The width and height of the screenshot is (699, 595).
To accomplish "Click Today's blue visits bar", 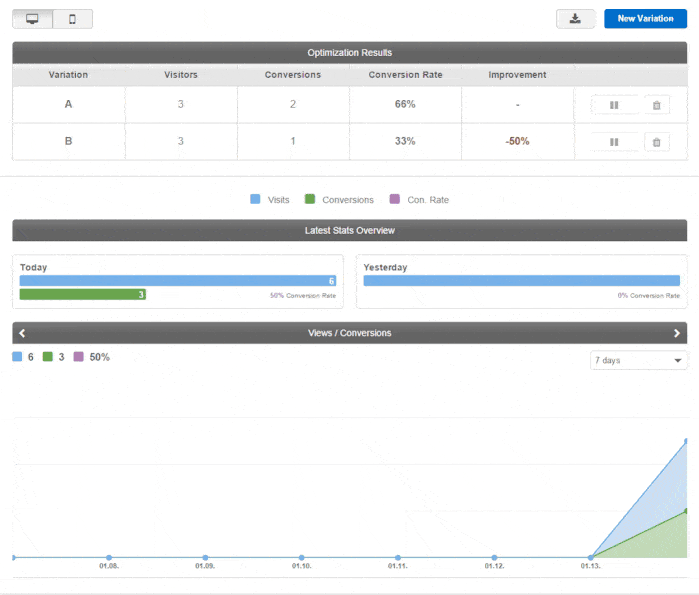I will pos(177,281).
